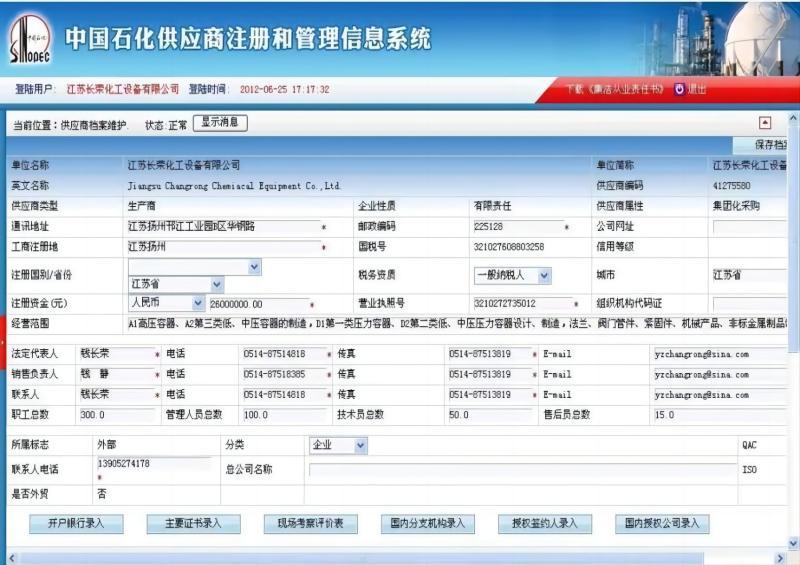Click the logged-in user name 江苏长荣化工设备有限公司
The width and height of the screenshot is (800, 565).
123,89
